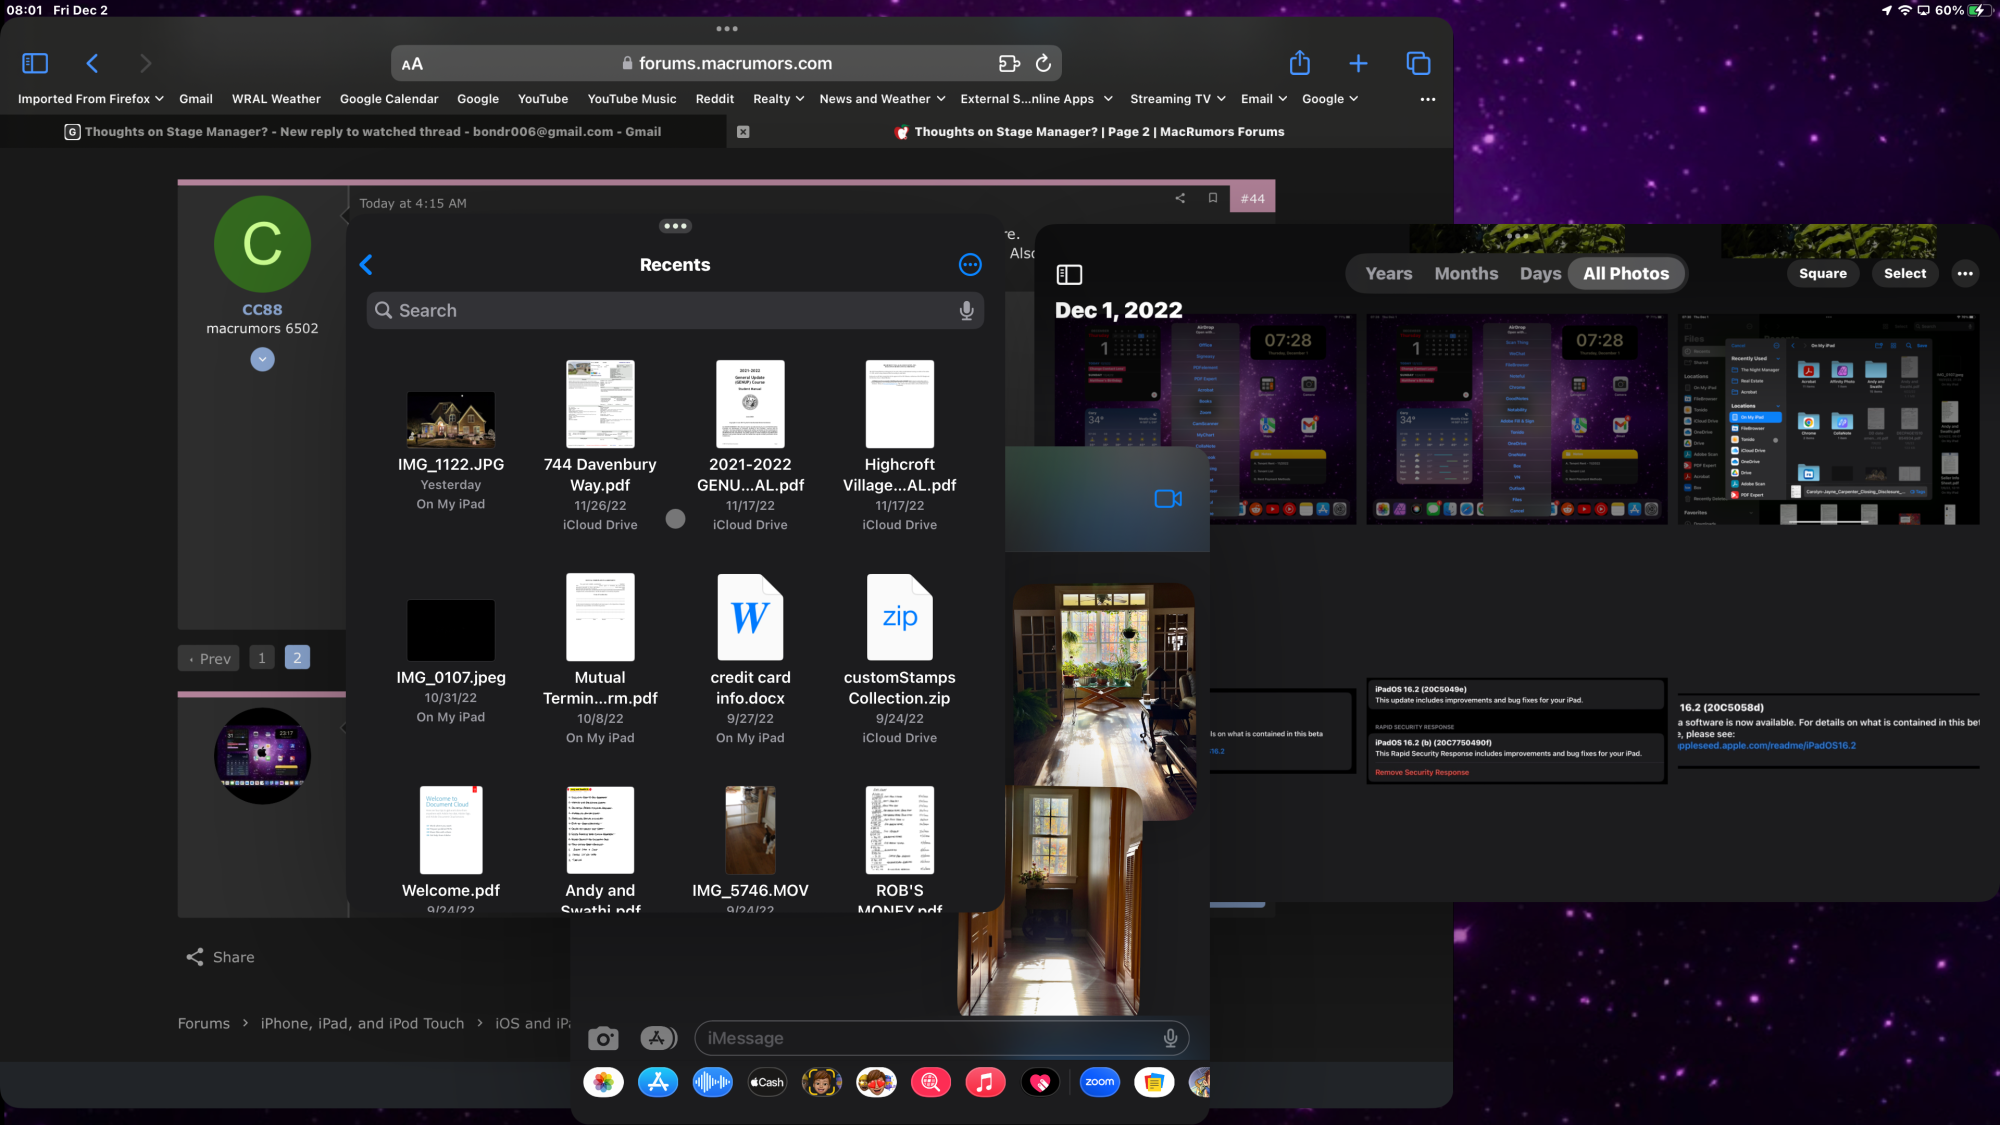The height and width of the screenshot is (1125, 2000).
Task: Open the Safari extensions icon in address bar
Action: [1008, 63]
